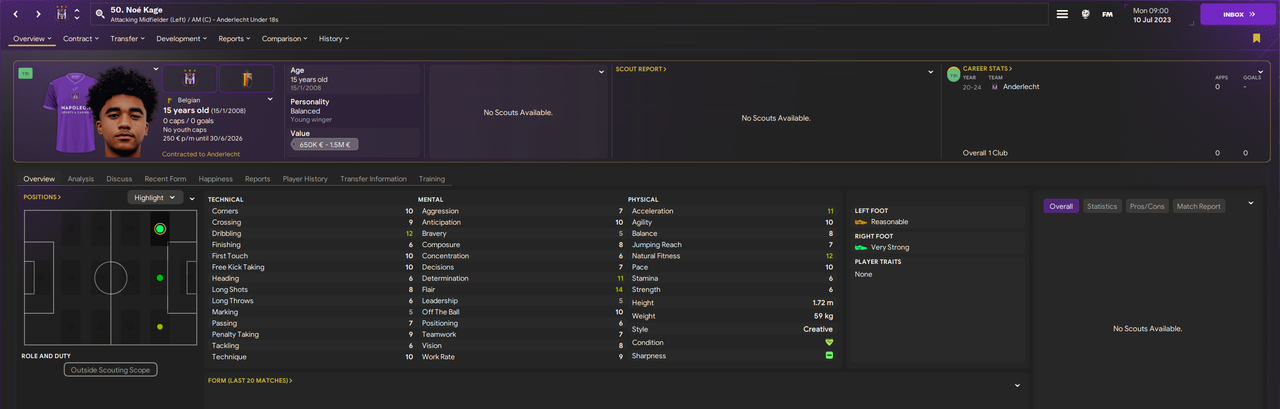Click the Inbox continue button
The width and height of the screenshot is (1280, 409).
coord(1238,14)
